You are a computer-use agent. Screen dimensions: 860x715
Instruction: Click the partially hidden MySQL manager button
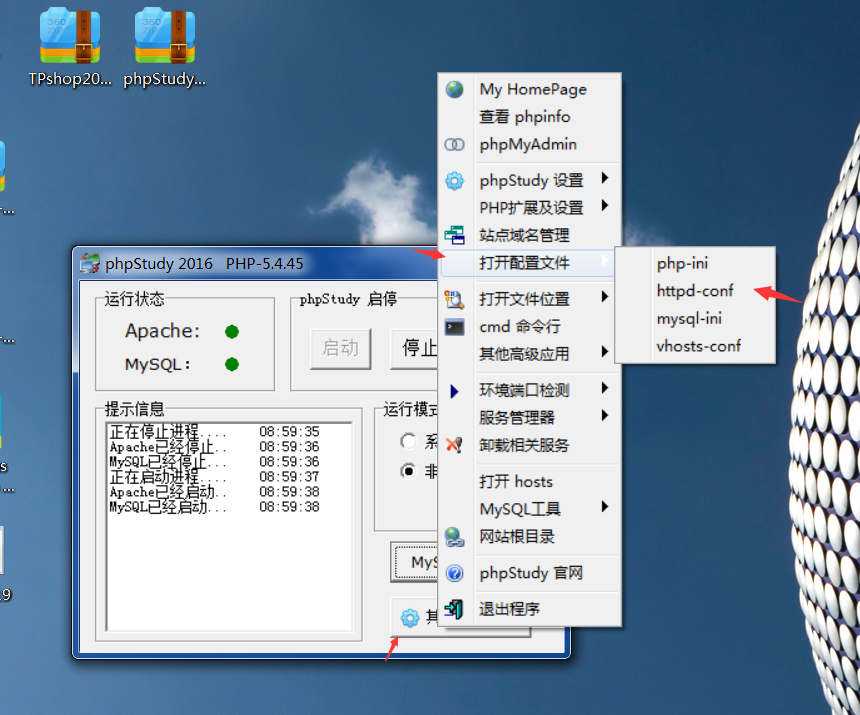click(x=415, y=562)
